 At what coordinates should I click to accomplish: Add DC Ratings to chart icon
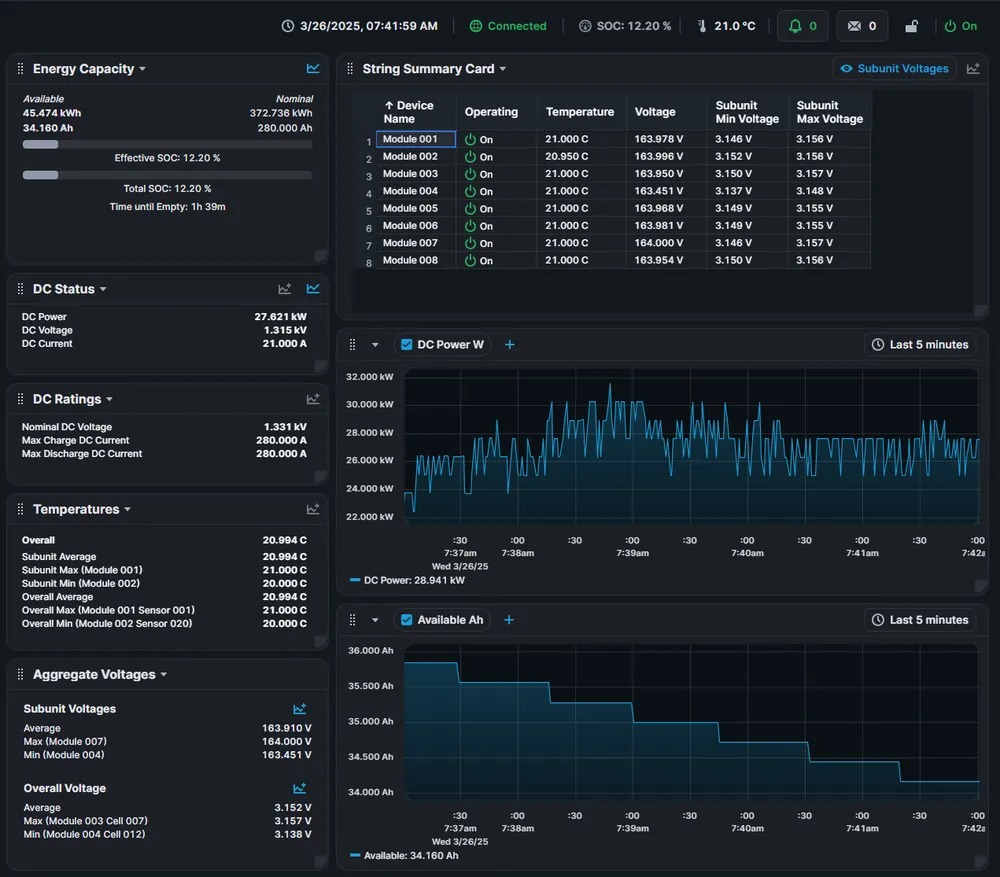[x=312, y=399]
